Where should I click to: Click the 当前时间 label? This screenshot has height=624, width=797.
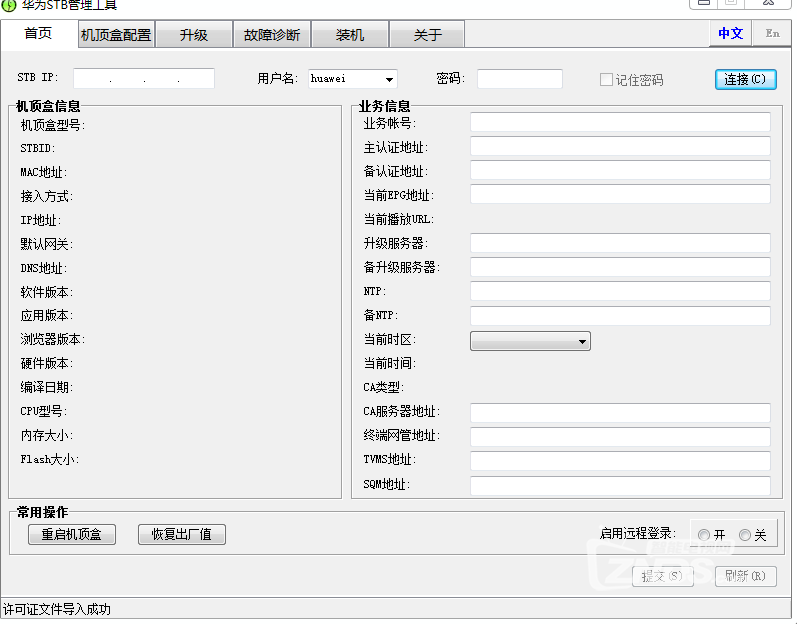click(x=390, y=363)
